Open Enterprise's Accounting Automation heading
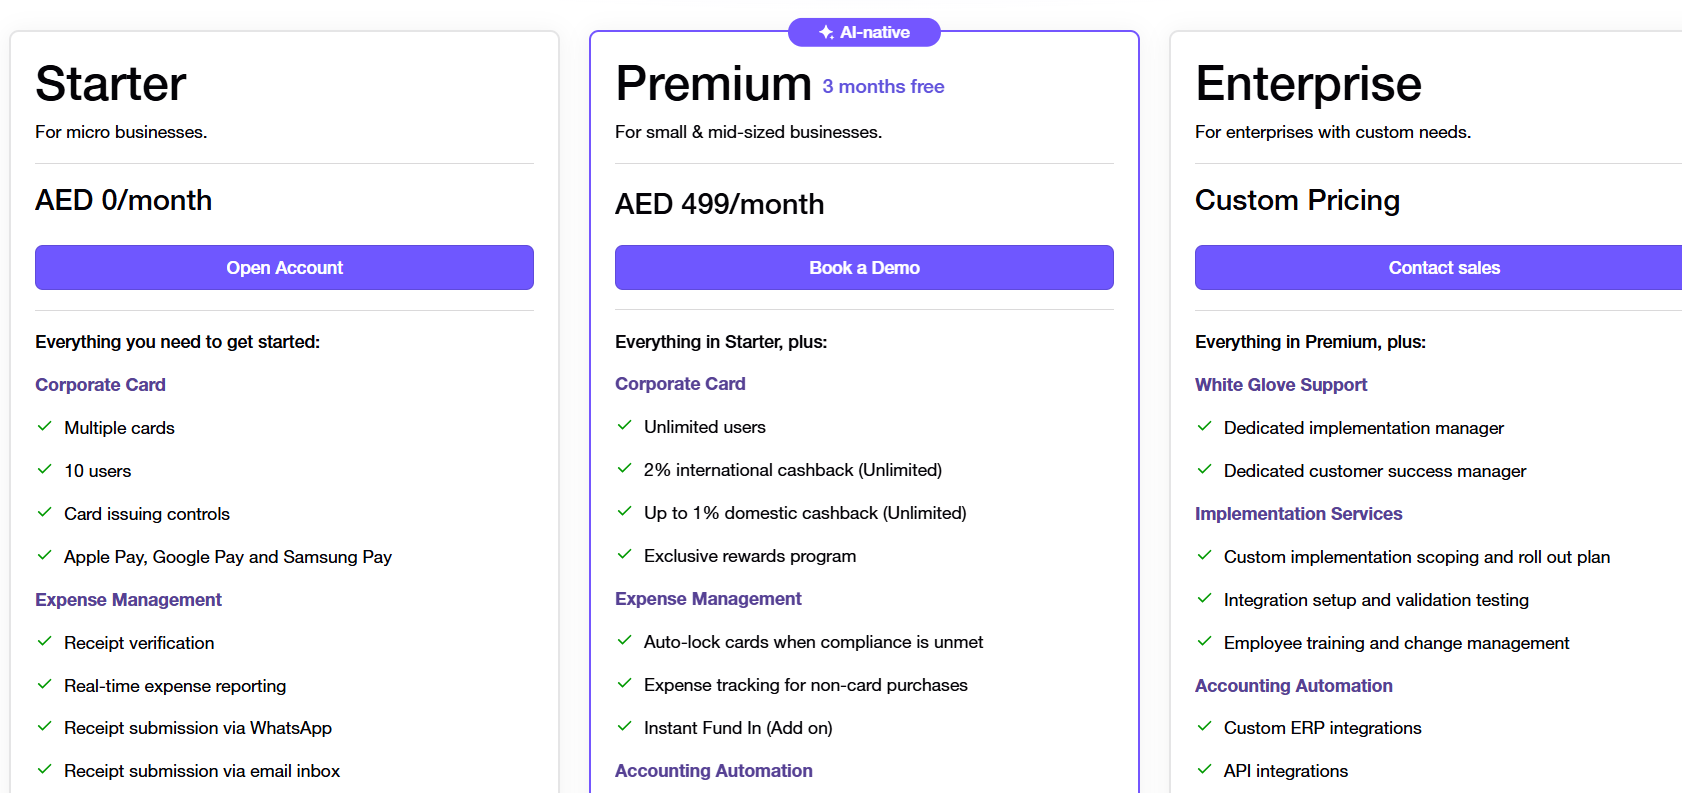The image size is (1682, 793). click(1293, 686)
